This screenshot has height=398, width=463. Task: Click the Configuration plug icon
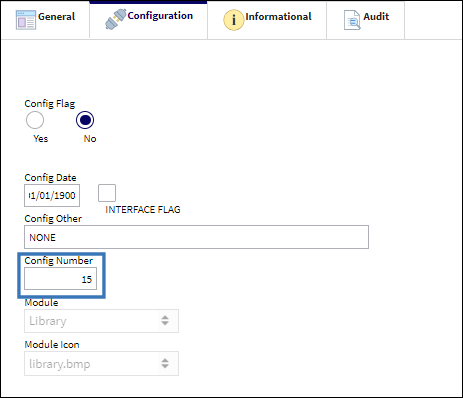pyautogui.click(x=115, y=19)
